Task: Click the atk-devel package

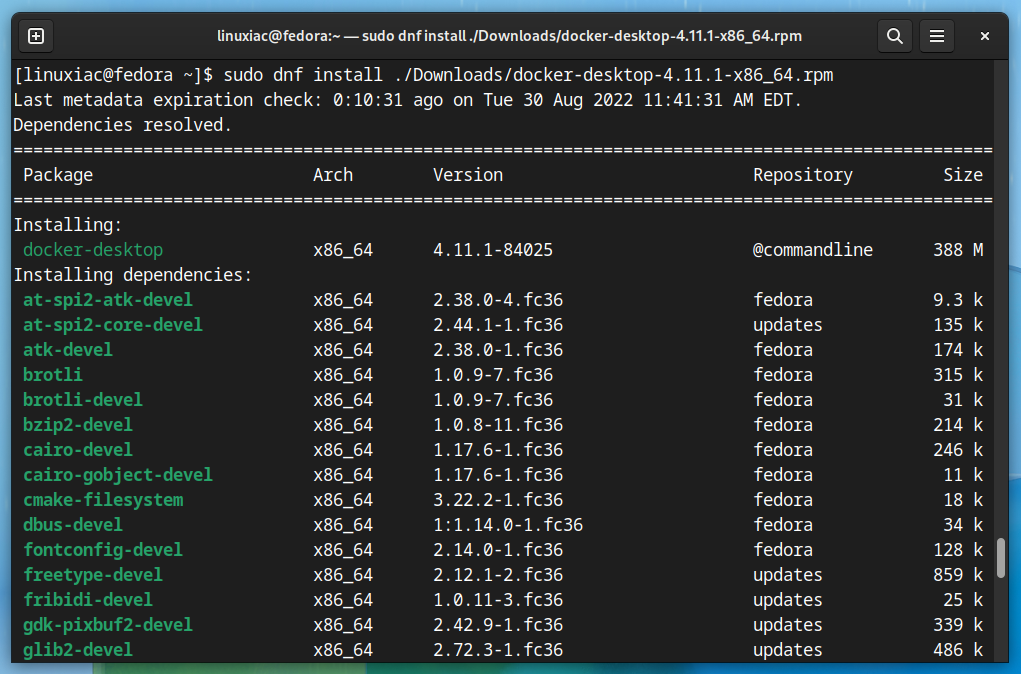Action: point(68,350)
